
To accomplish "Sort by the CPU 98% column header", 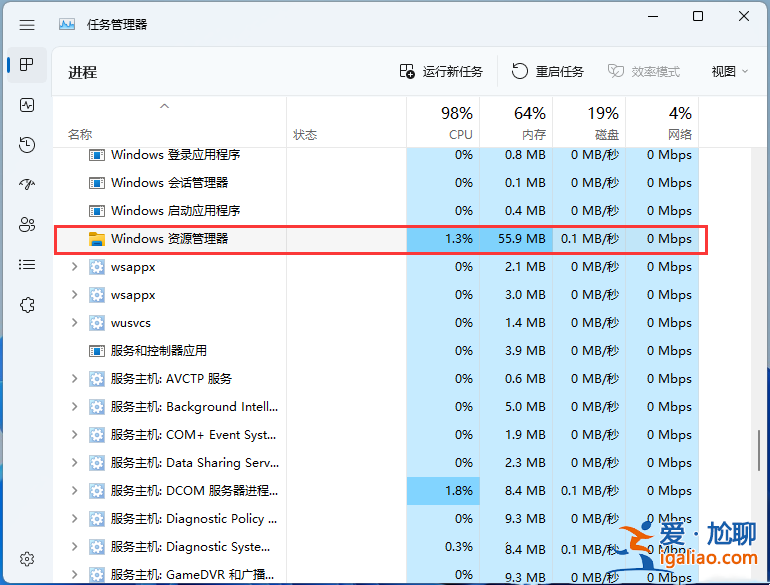I will (x=443, y=123).
